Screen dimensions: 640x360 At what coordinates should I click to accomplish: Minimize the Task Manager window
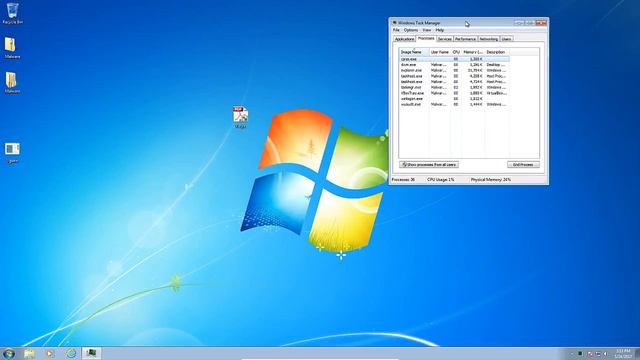coord(519,23)
